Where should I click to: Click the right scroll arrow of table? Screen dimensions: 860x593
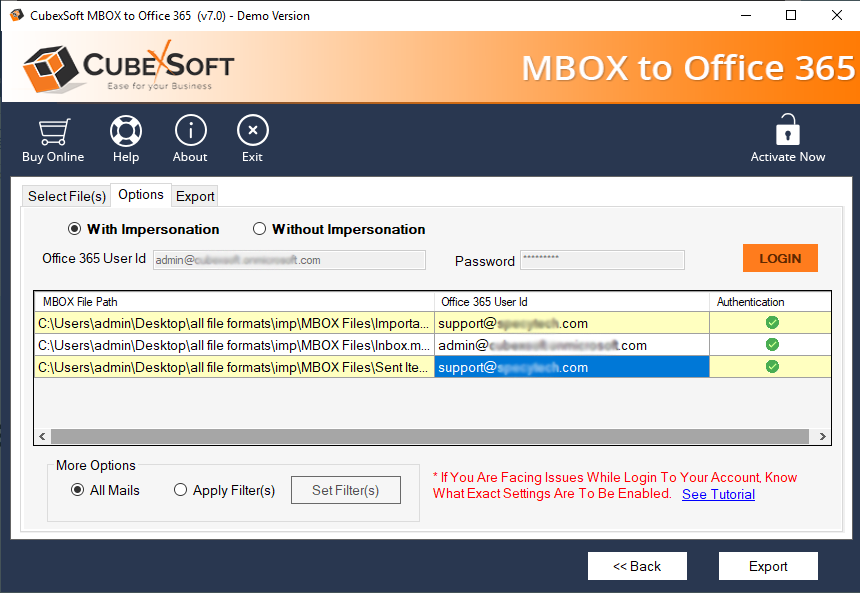coord(822,437)
